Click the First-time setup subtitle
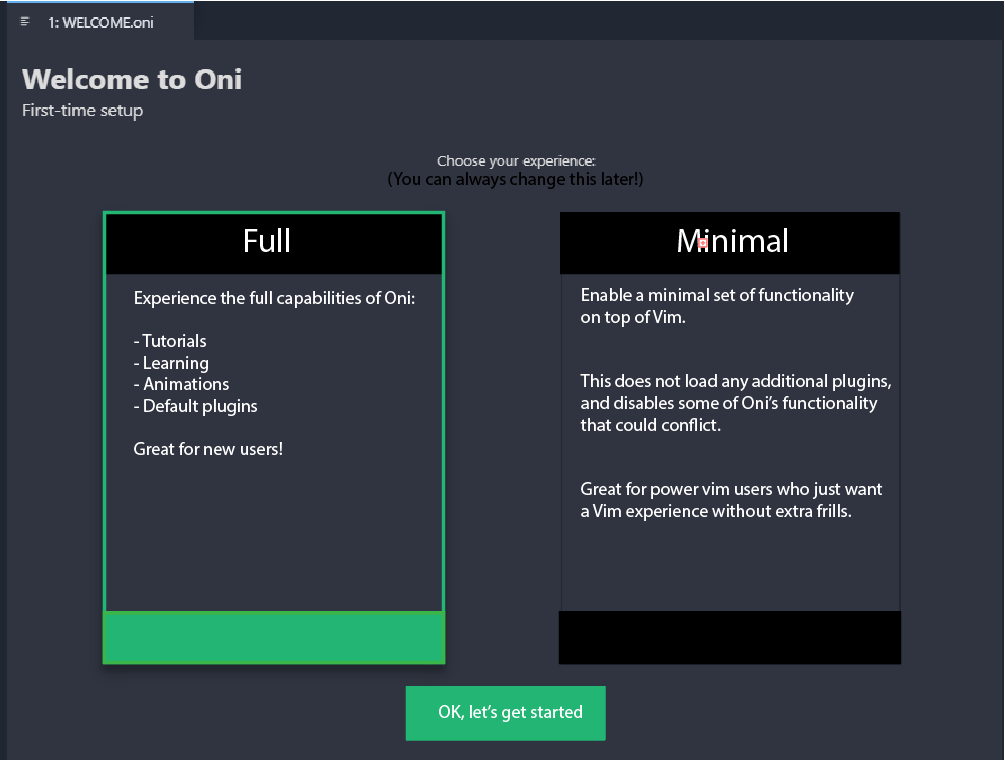 [82, 110]
